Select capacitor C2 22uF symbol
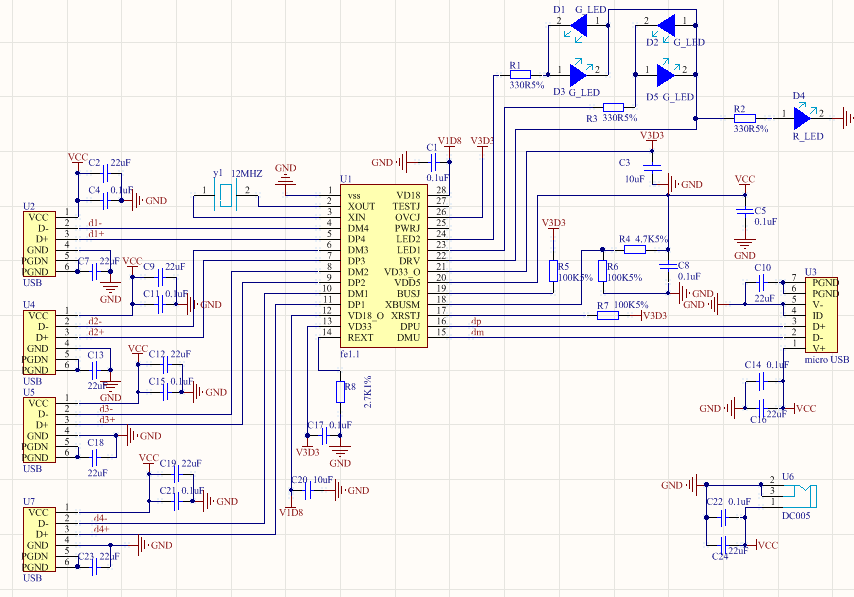This screenshot has width=854, height=597. [x=106, y=173]
